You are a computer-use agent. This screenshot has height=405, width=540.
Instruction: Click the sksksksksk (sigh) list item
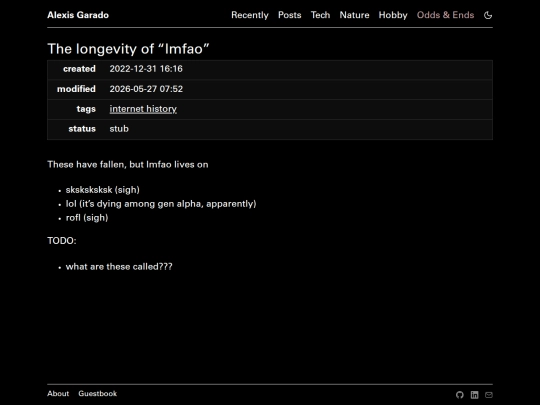(x=103, y=190)
